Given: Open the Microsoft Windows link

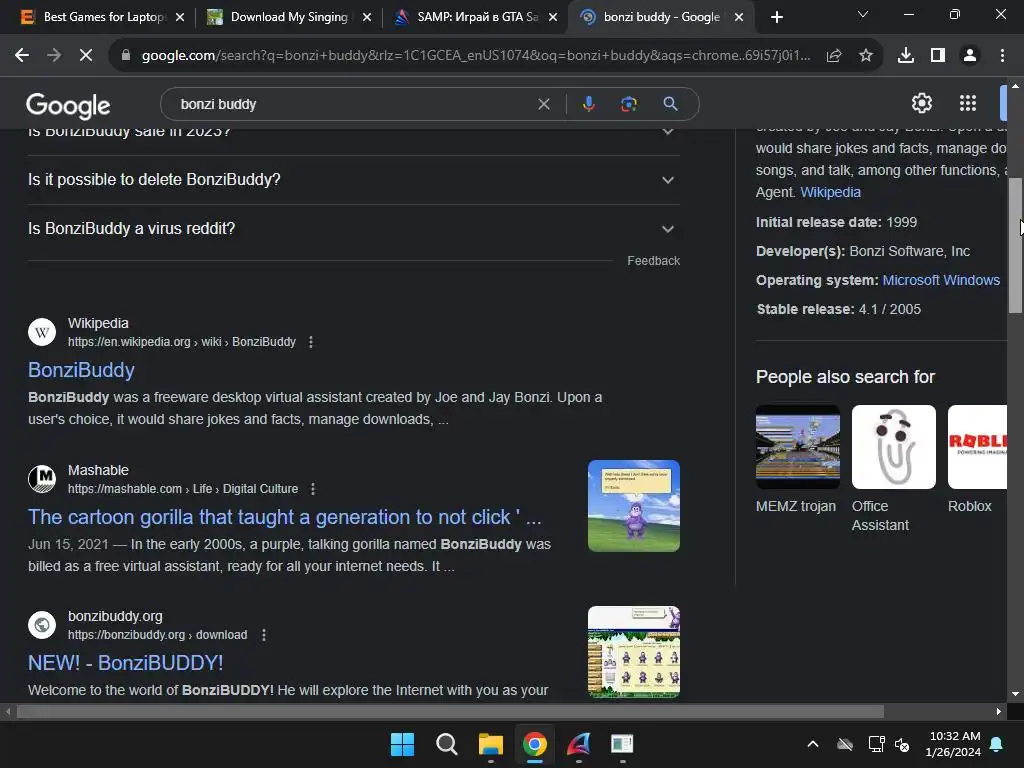Looking at the screenshot, I should [x=941, y=280].
